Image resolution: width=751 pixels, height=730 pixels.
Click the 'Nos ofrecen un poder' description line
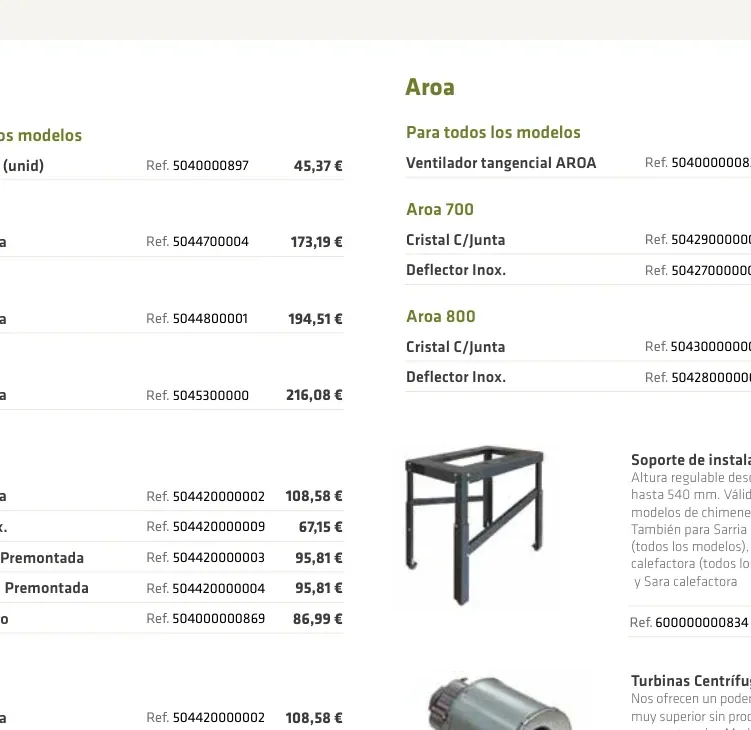[691, 699]
